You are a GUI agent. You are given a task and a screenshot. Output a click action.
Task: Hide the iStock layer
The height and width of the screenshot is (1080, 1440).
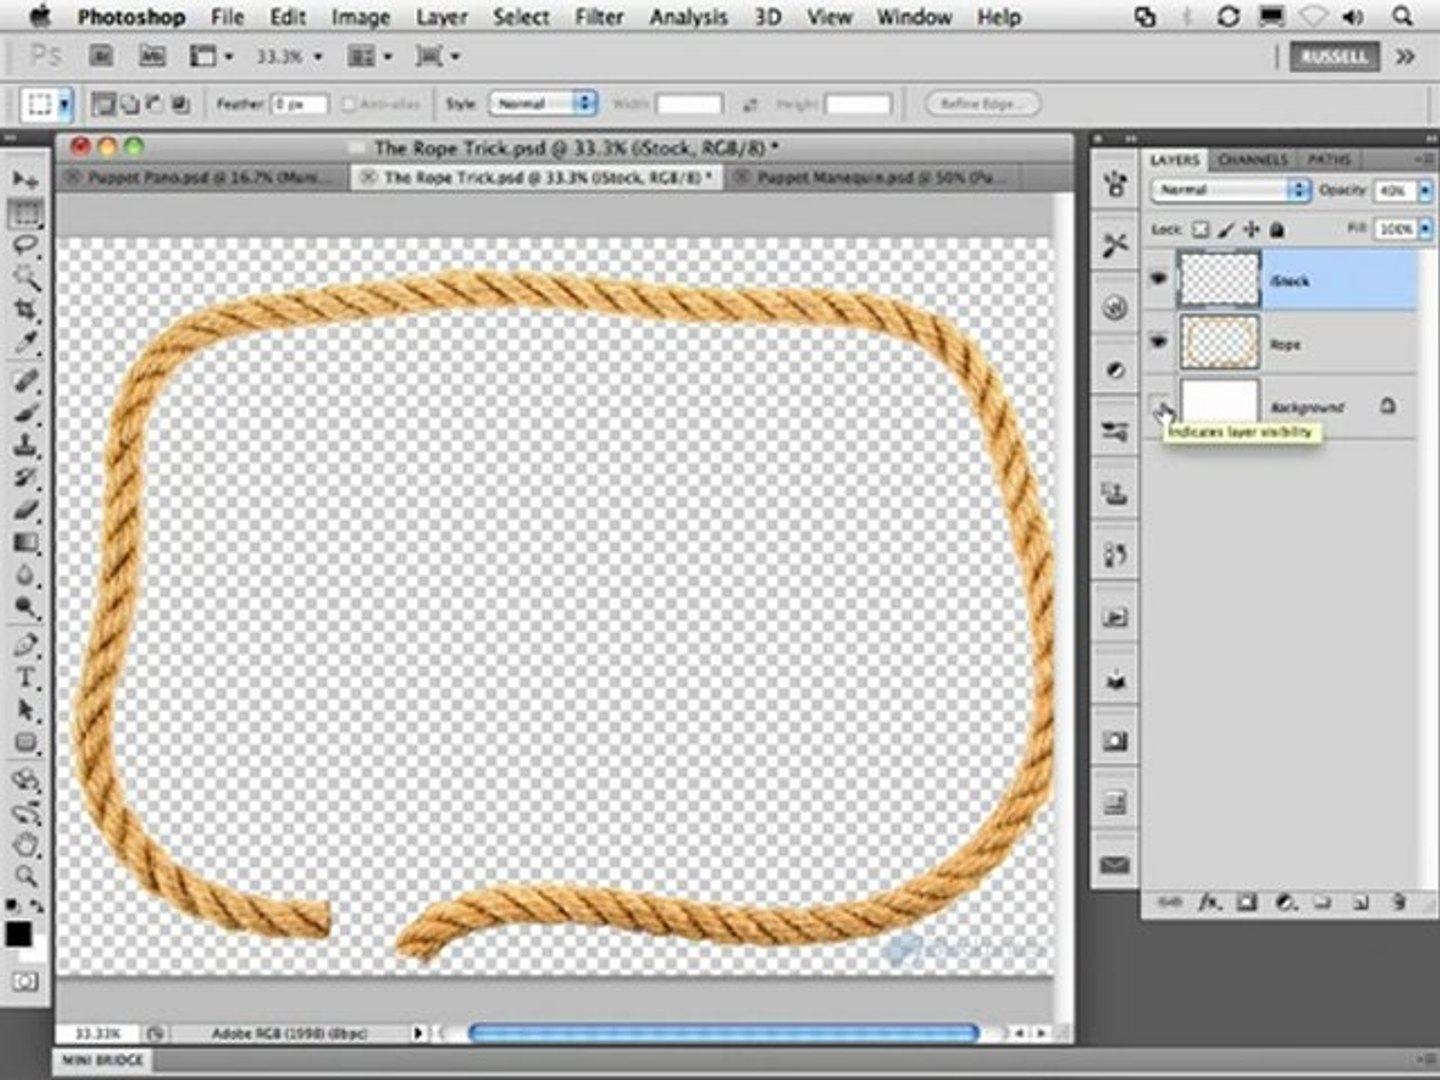coord(1159,279)
